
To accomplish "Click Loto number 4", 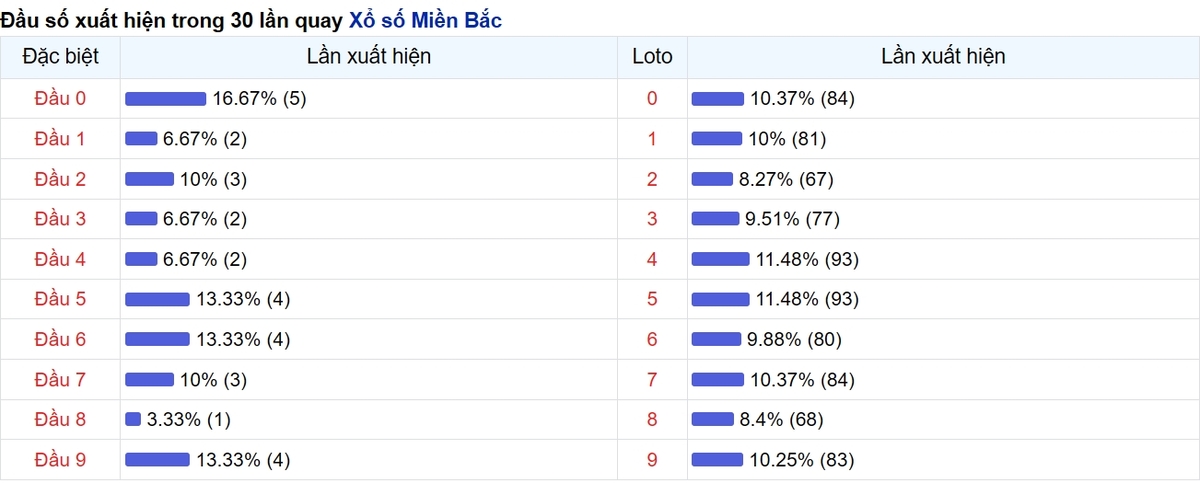I will [x=652, y=259].
